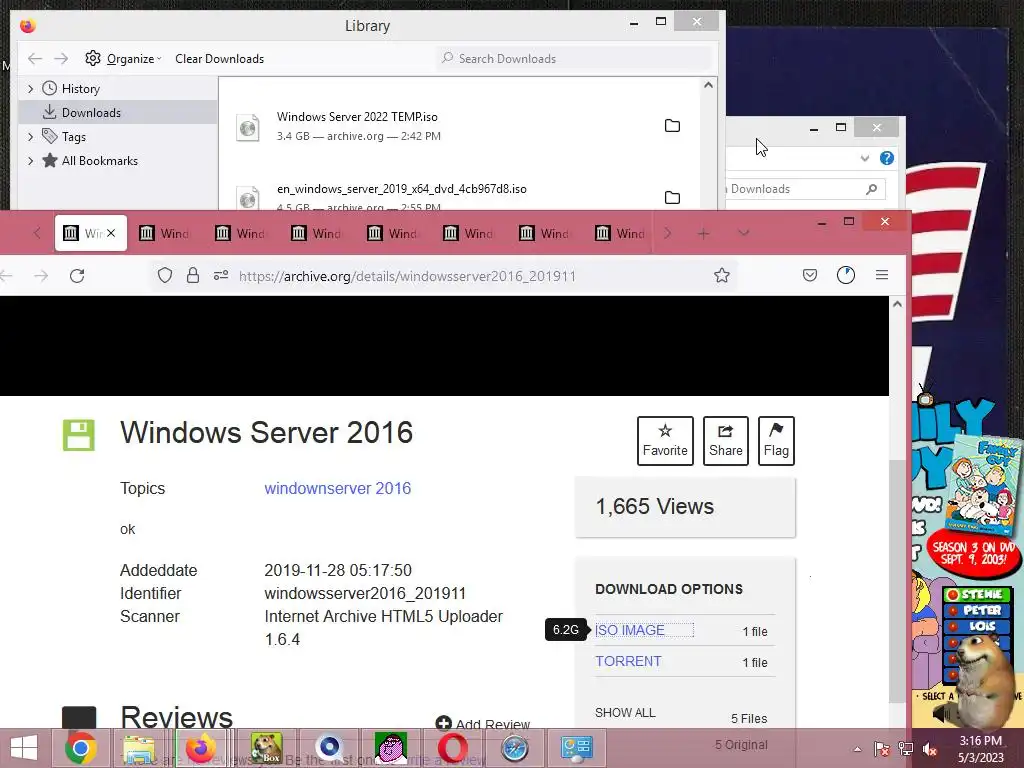Click the Share button on archive page

tap(726, 441)
